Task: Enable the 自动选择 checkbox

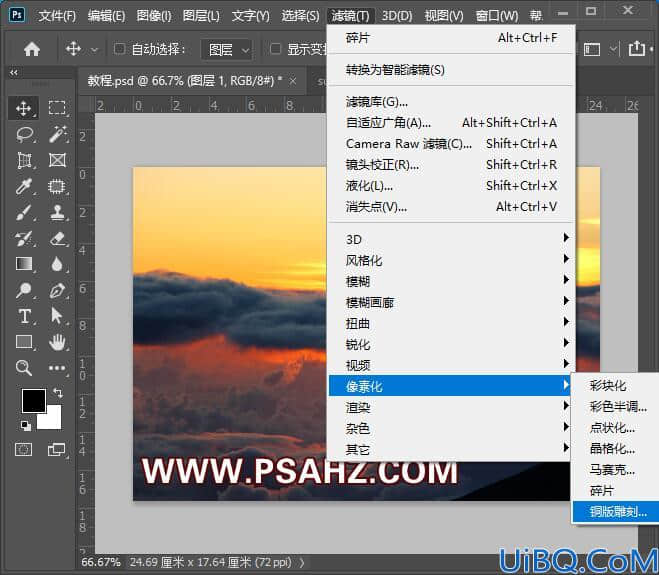Action: point(119,49)
